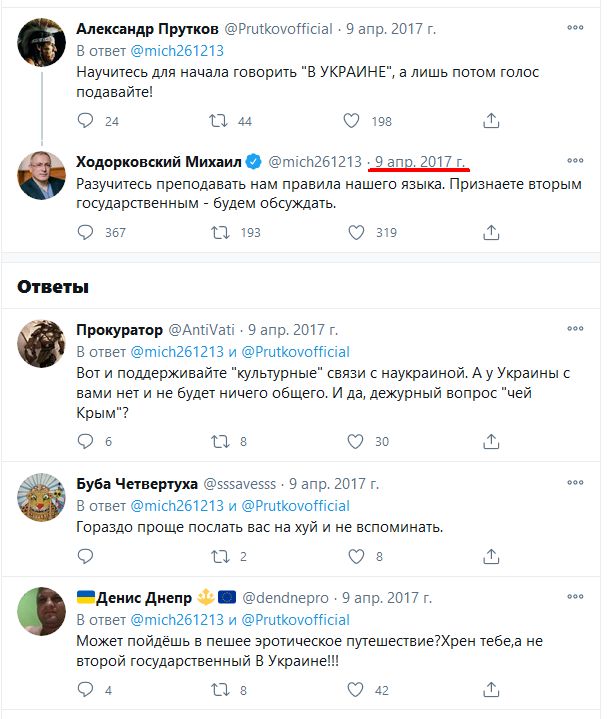
Task: Open more options on Прутков's tweet
Action: click(x=575, y=28)
